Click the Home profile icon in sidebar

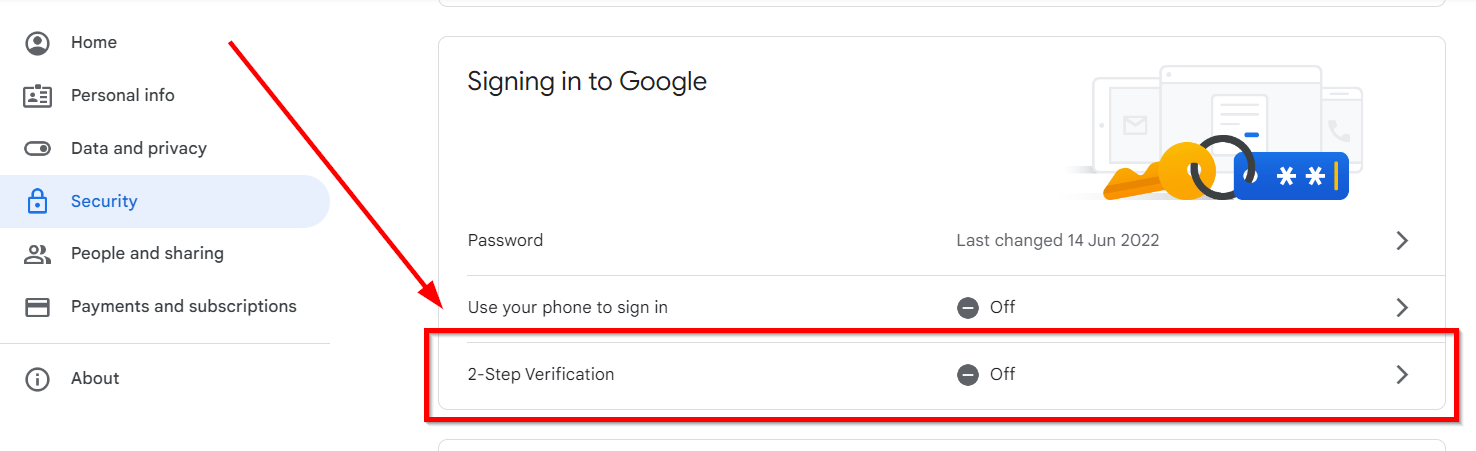[x=38, y=43]
